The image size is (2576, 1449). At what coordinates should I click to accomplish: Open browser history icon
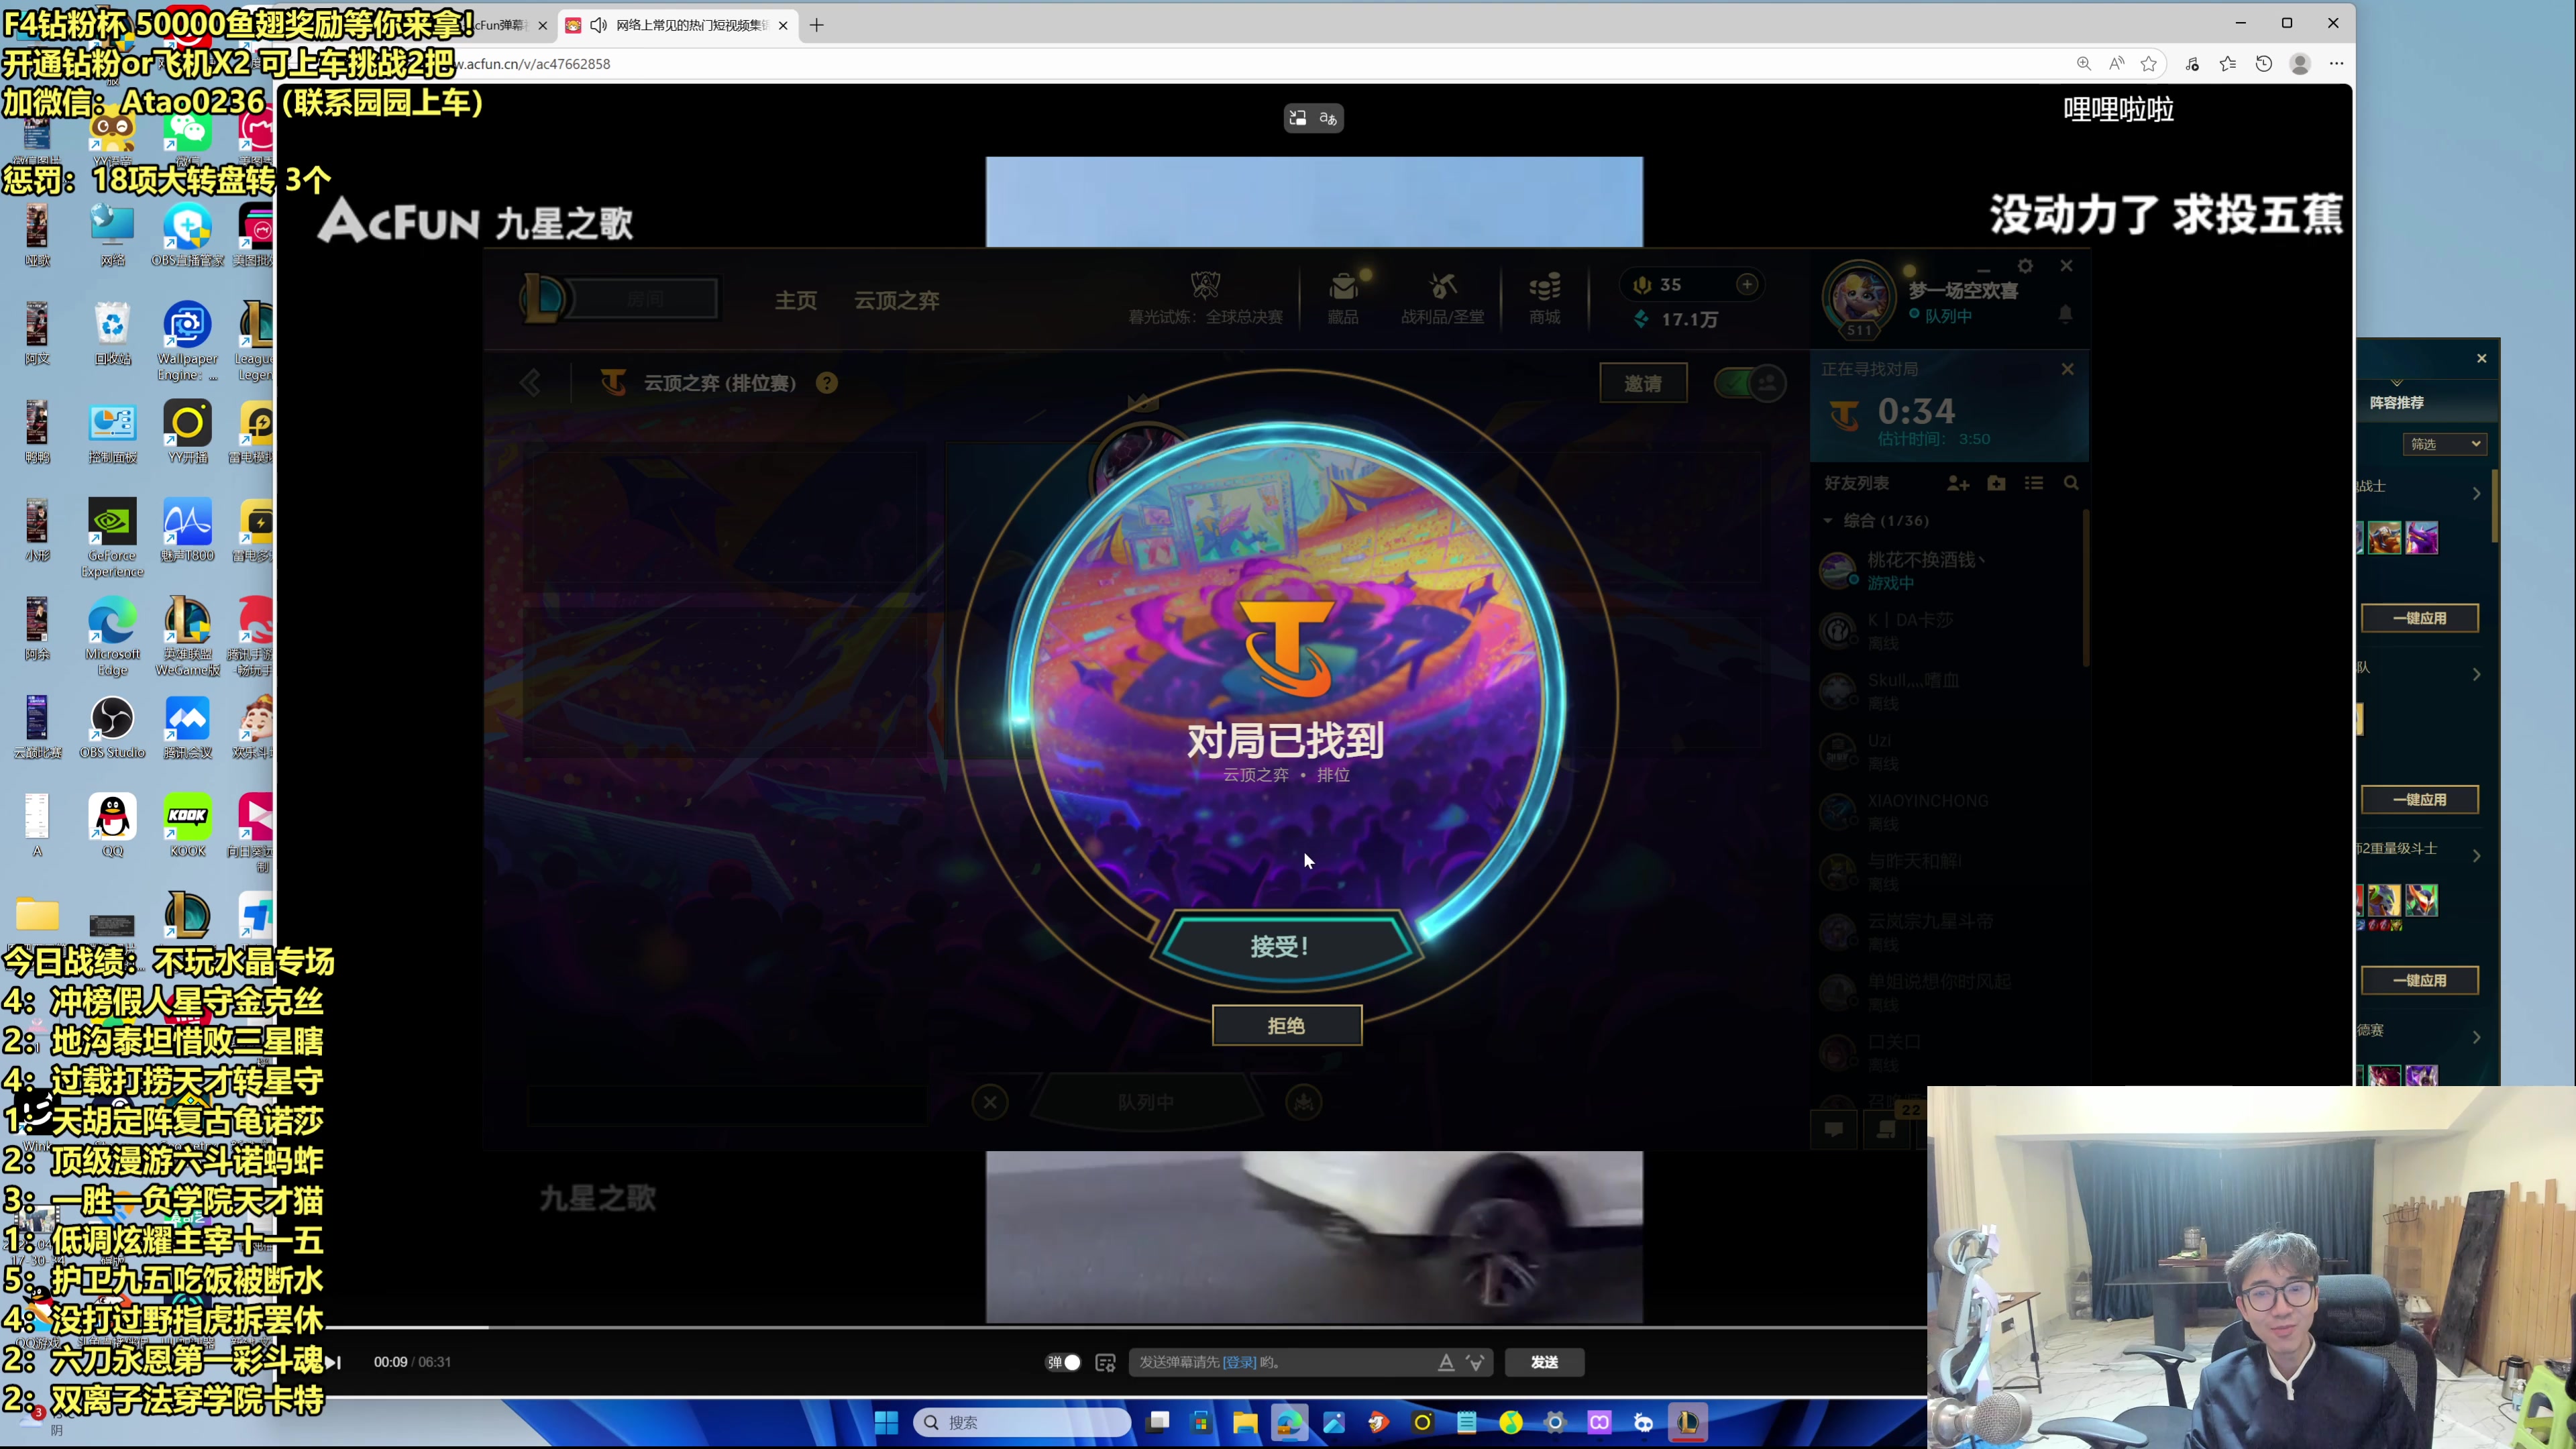pos(2264,64)
